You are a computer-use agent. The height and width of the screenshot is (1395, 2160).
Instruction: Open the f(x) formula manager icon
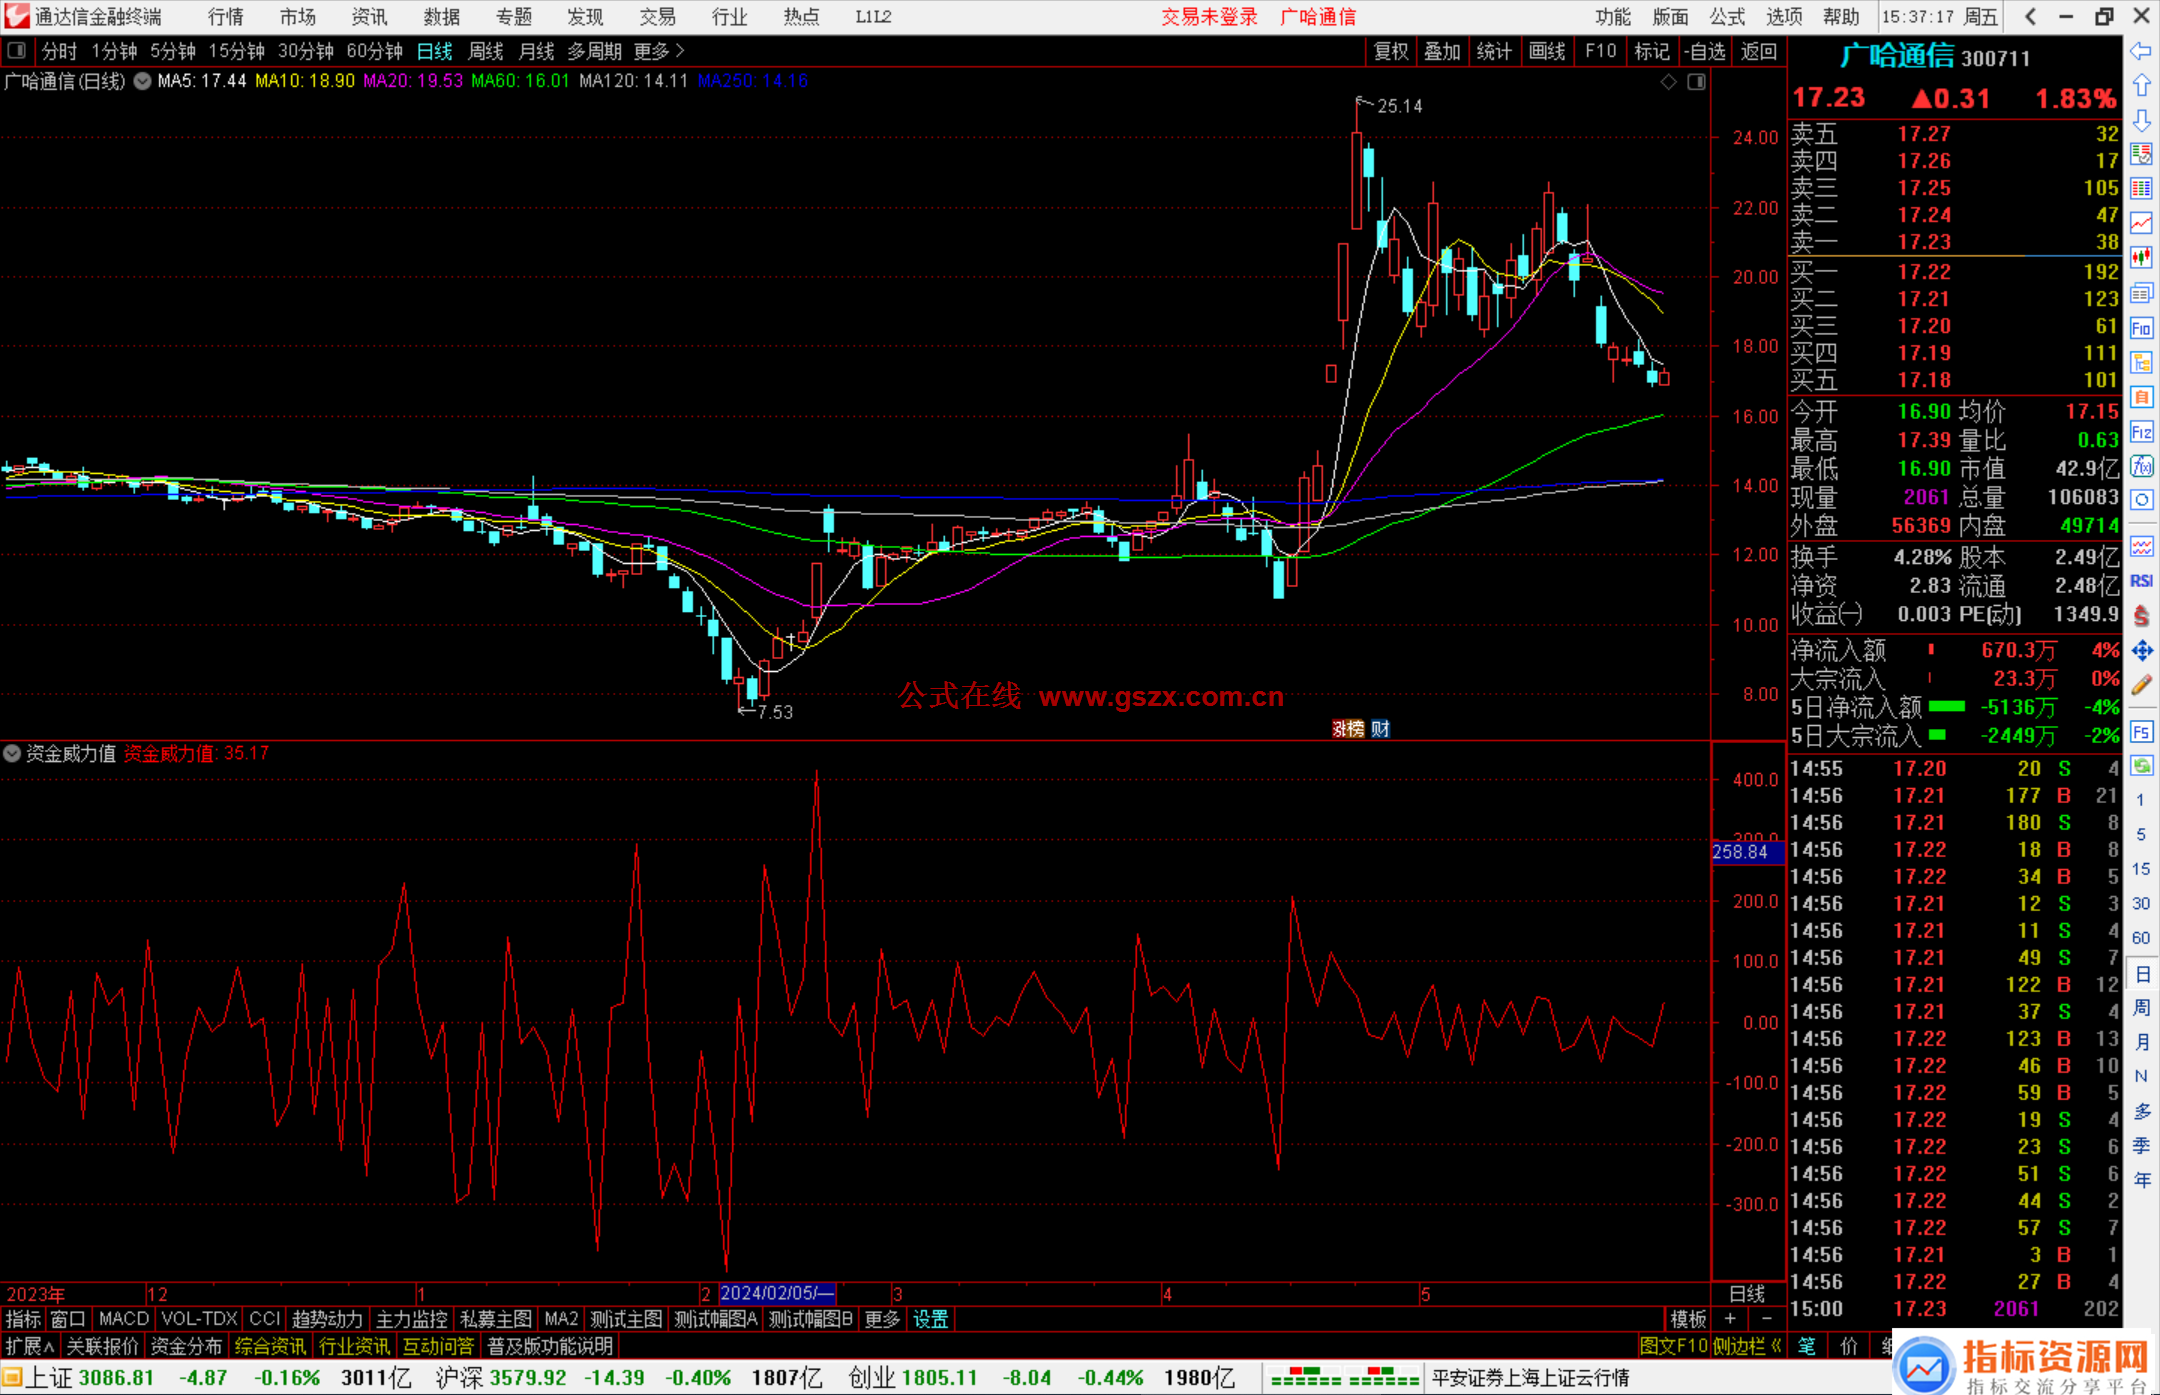[x=2141, y=466]
